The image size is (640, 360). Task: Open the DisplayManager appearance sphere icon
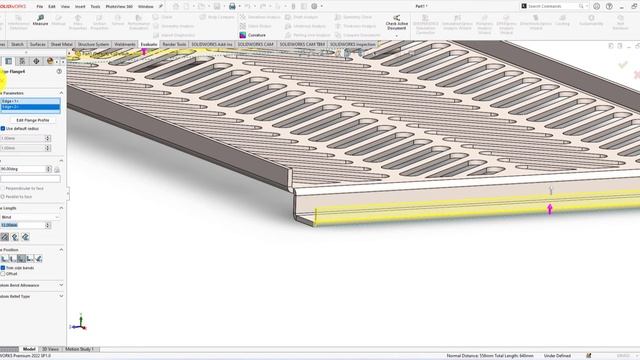pyautogui.click(x=50, y=61)
